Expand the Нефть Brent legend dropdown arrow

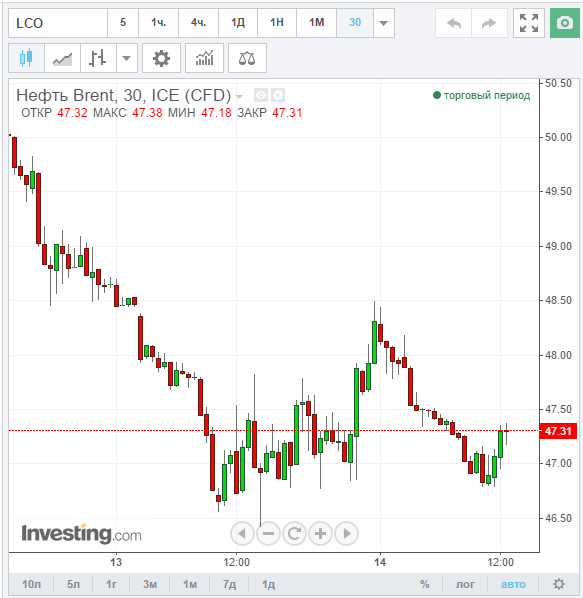(239, 96)
